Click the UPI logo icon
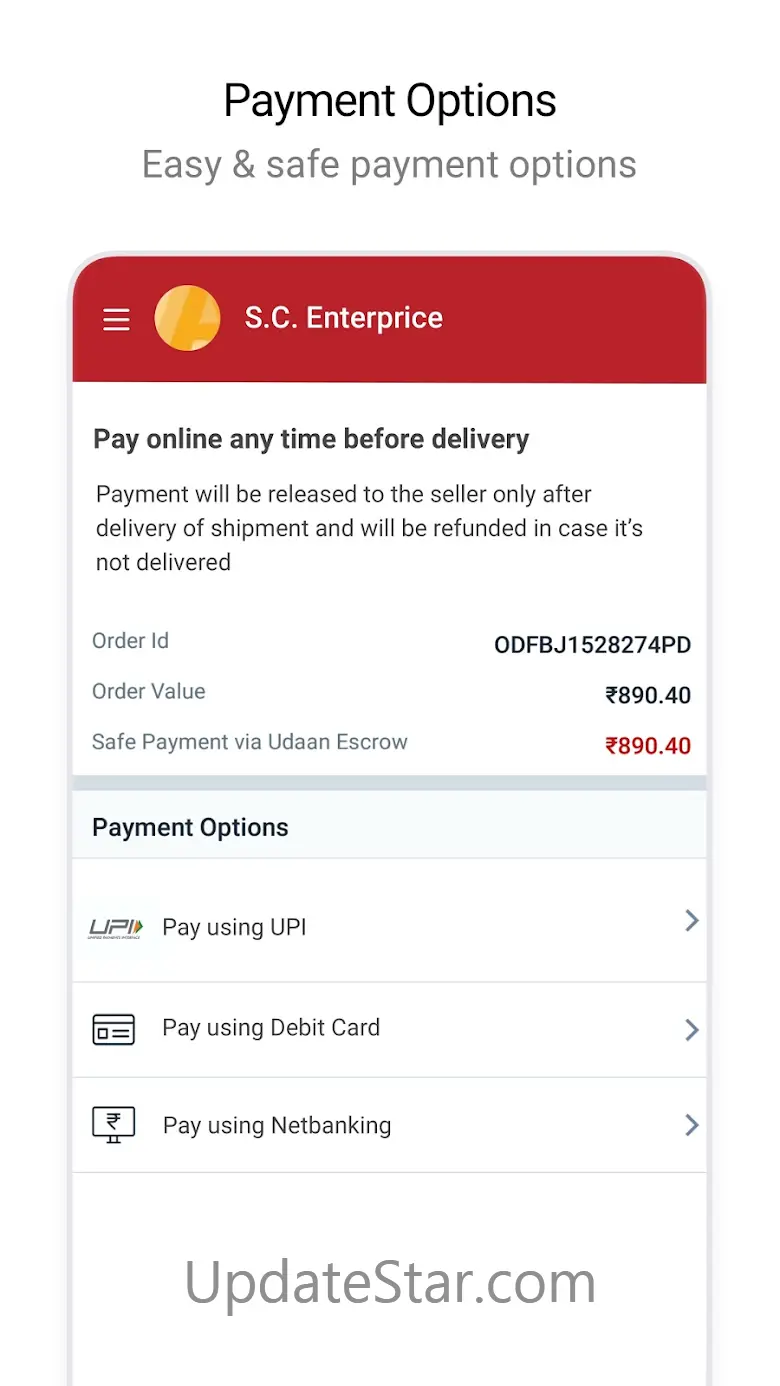780x1386 pixels. coord(116,928)
